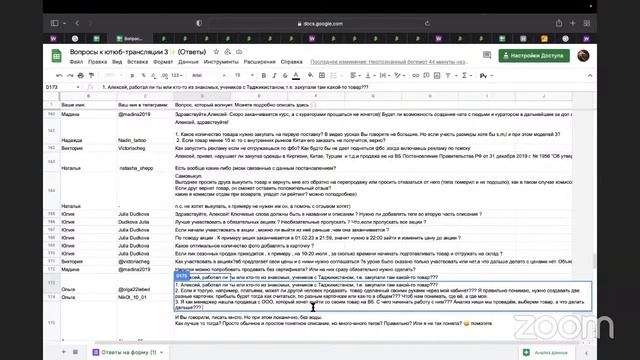Increase decimal places
This screenshot has width=640, height=360.
pos(164,76)
